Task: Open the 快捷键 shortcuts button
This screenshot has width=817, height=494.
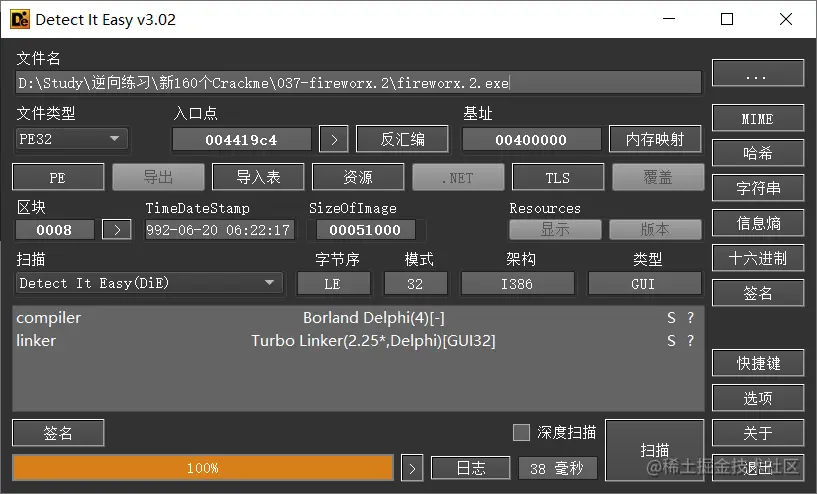Action: coord(758,363)
